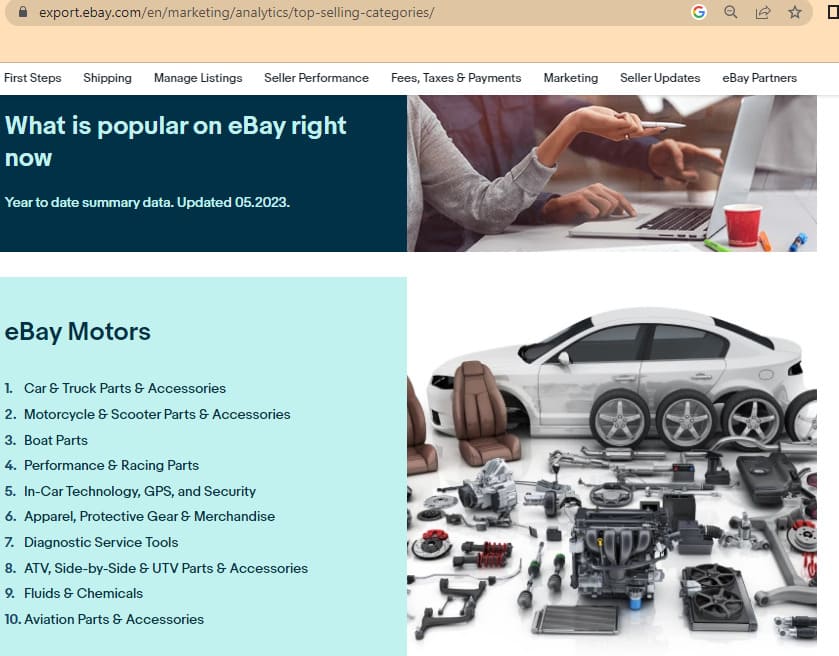The height and width of the screenshot is (656, 839).
Task: Click the URL in the address bar
Action: click(237, 12)
